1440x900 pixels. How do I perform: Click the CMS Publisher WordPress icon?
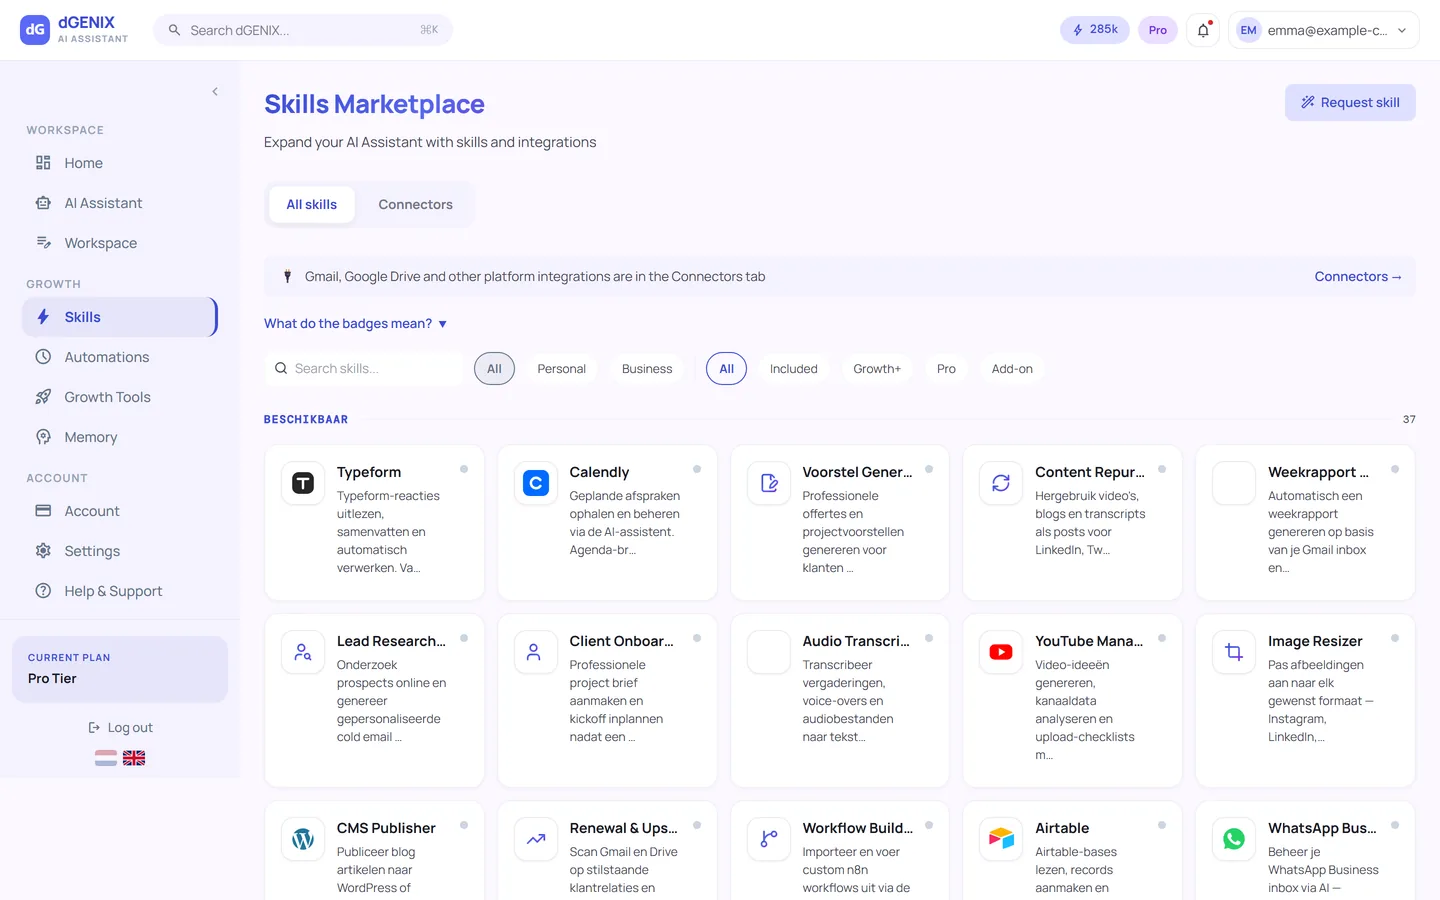(x=303, y=839)
